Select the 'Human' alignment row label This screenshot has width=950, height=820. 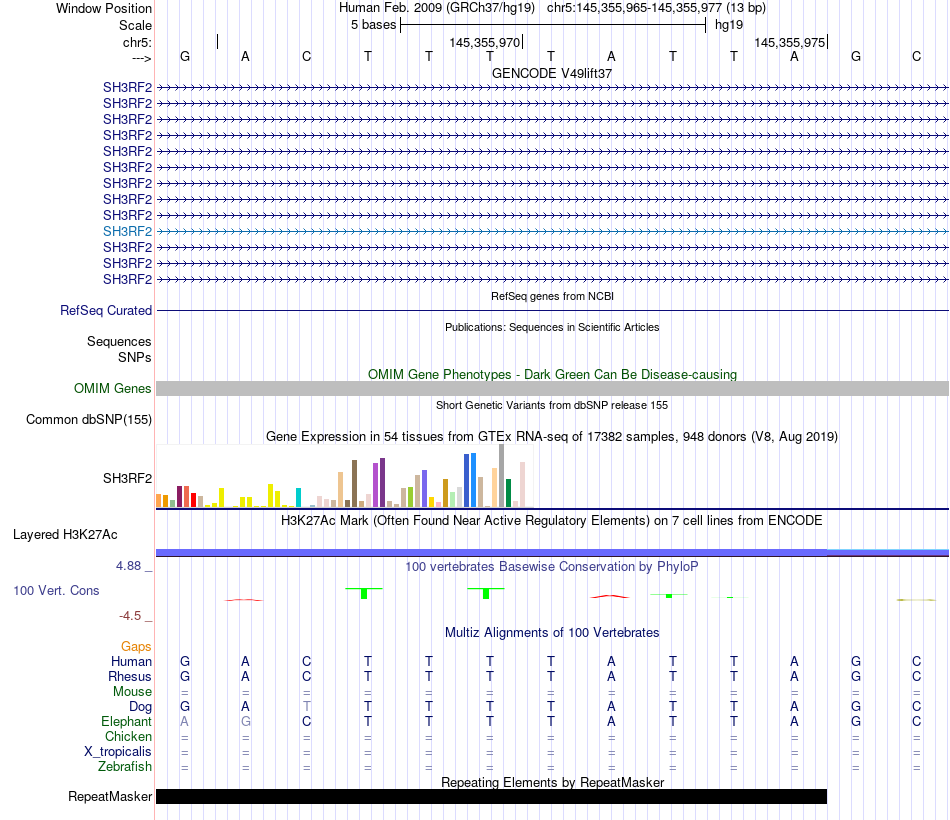(131, 661)
